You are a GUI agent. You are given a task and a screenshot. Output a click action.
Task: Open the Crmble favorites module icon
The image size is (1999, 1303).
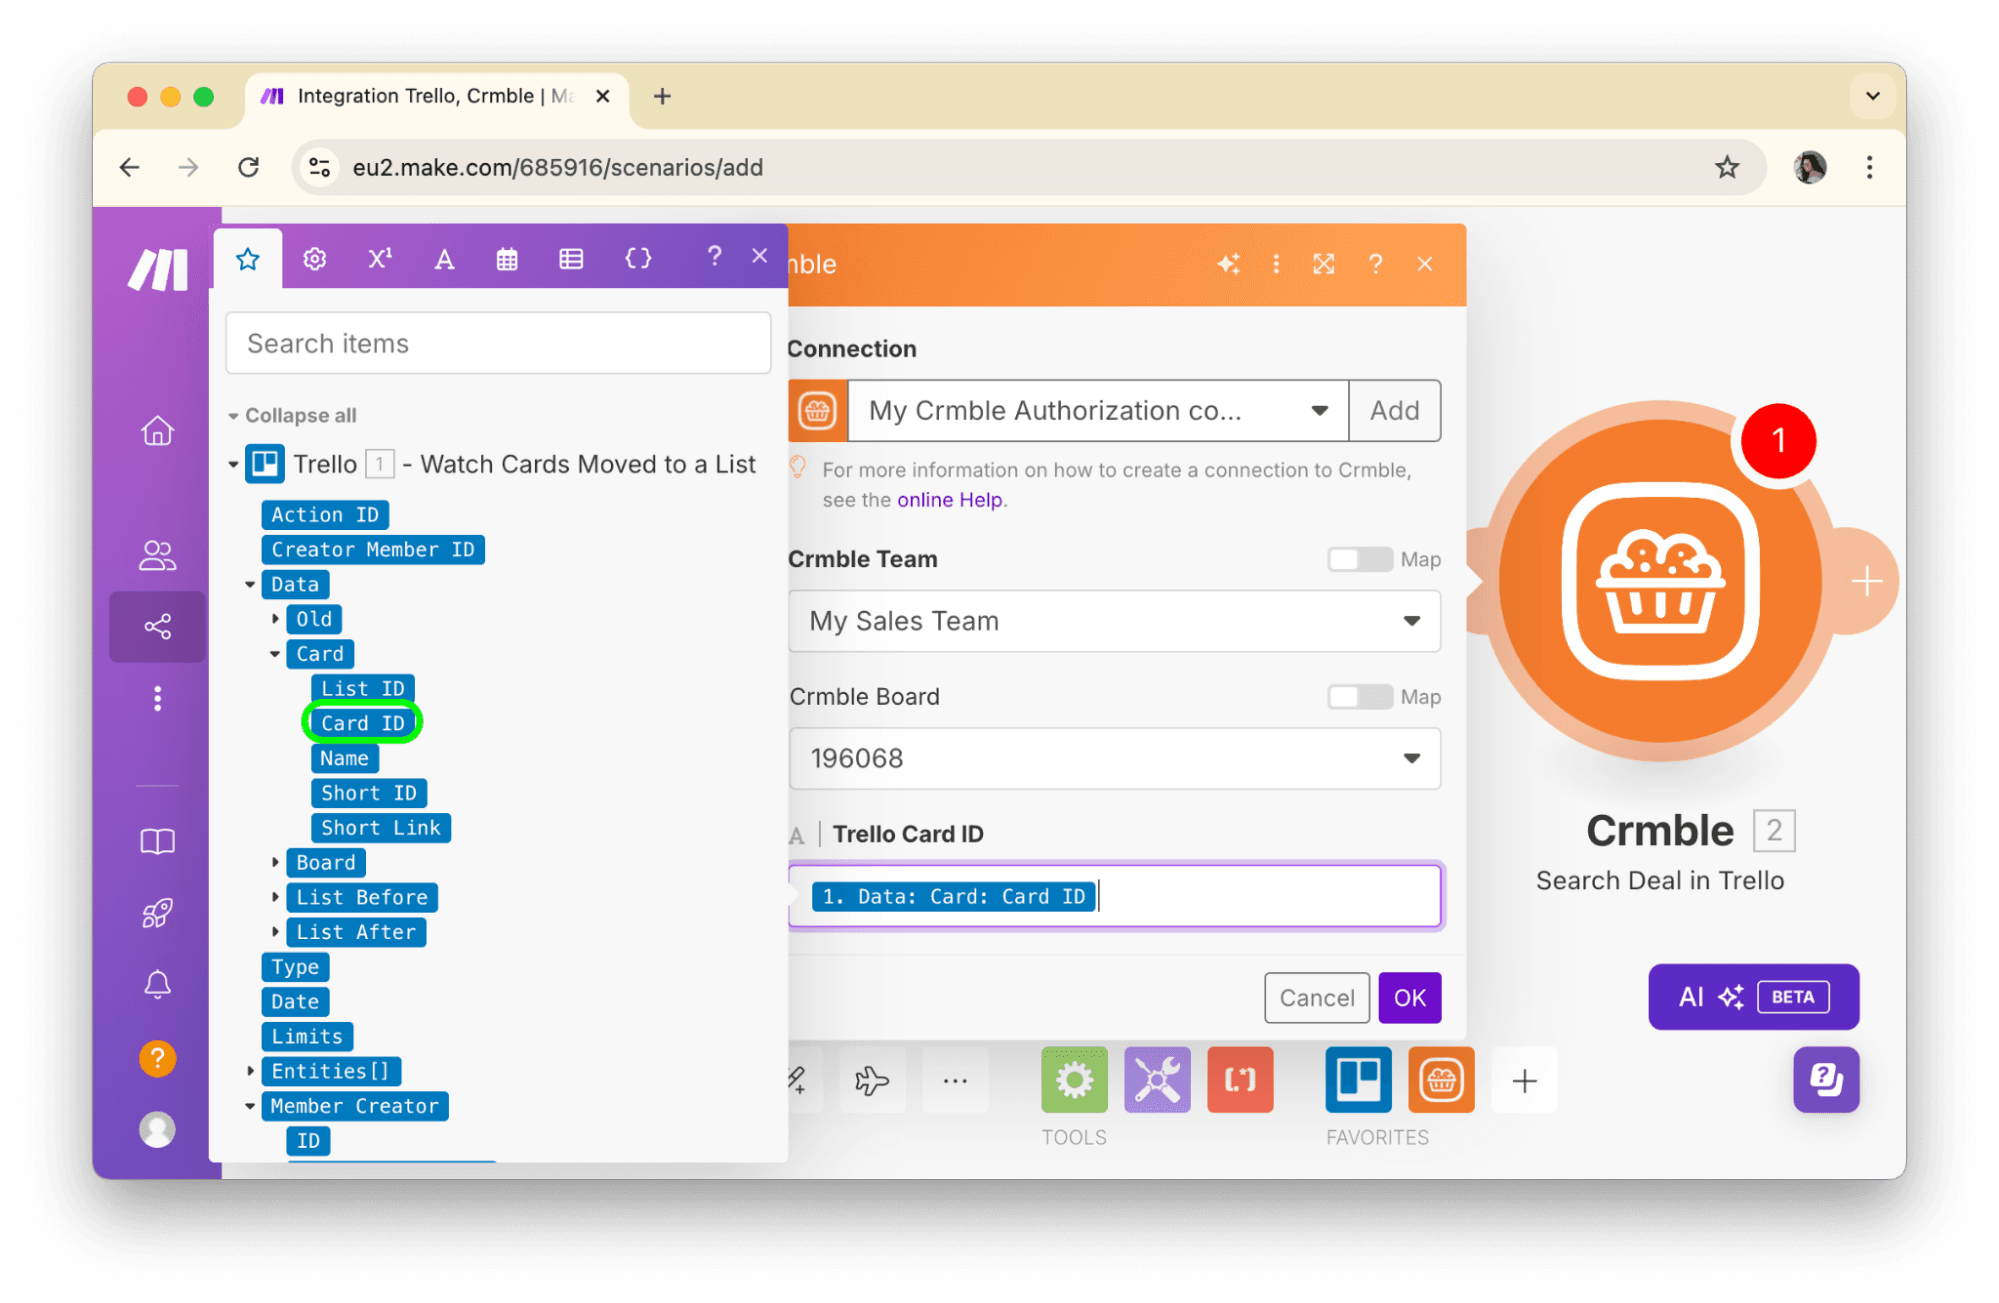point(1440,1080)
